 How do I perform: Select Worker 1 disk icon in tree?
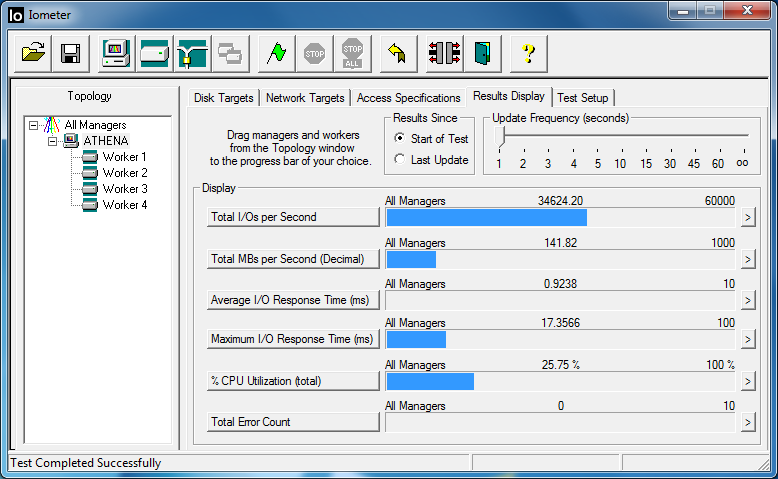tap(90, 157)
